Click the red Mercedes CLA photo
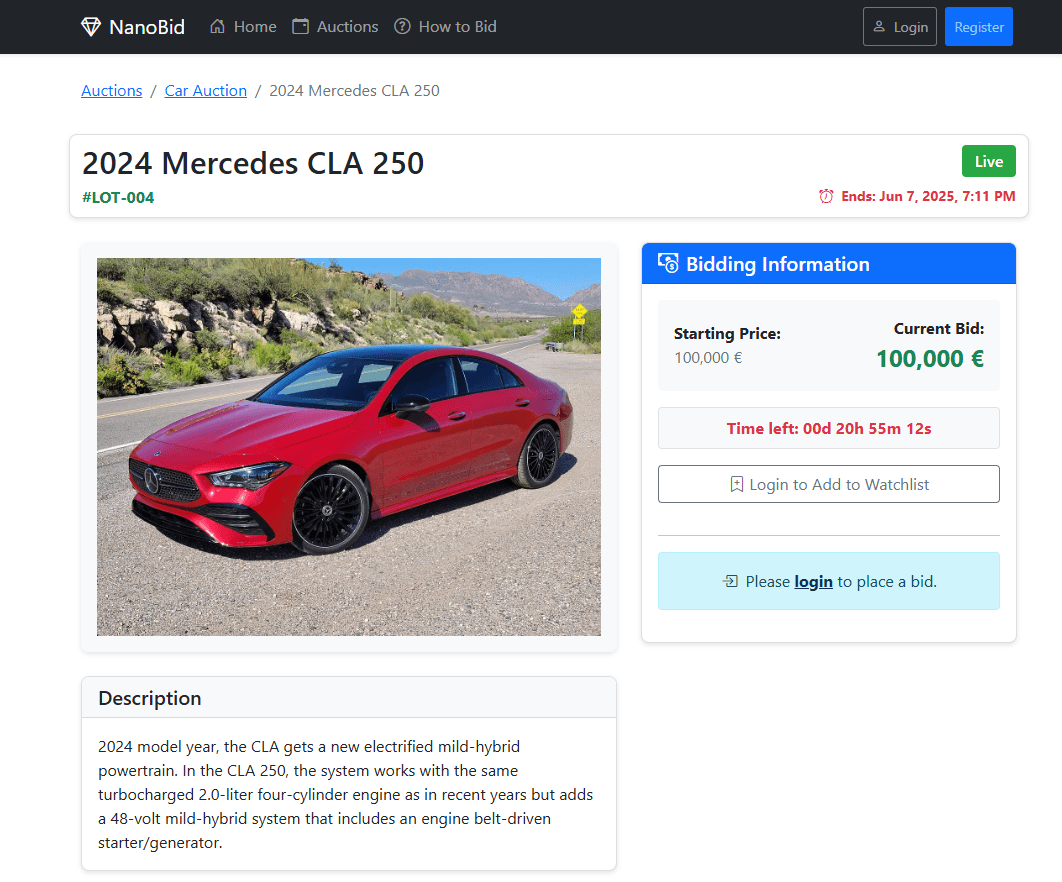 348,446
